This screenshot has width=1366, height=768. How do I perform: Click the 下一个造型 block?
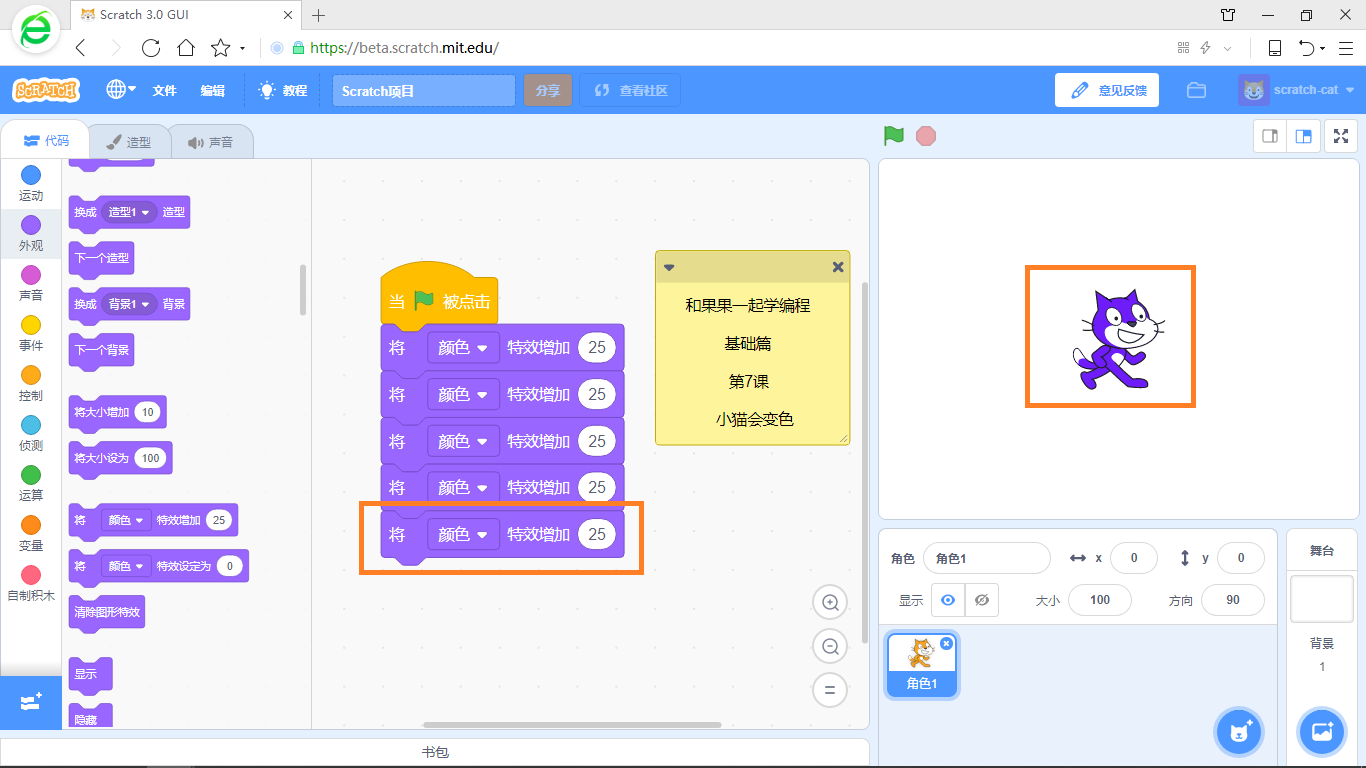(x=101, y=258)
